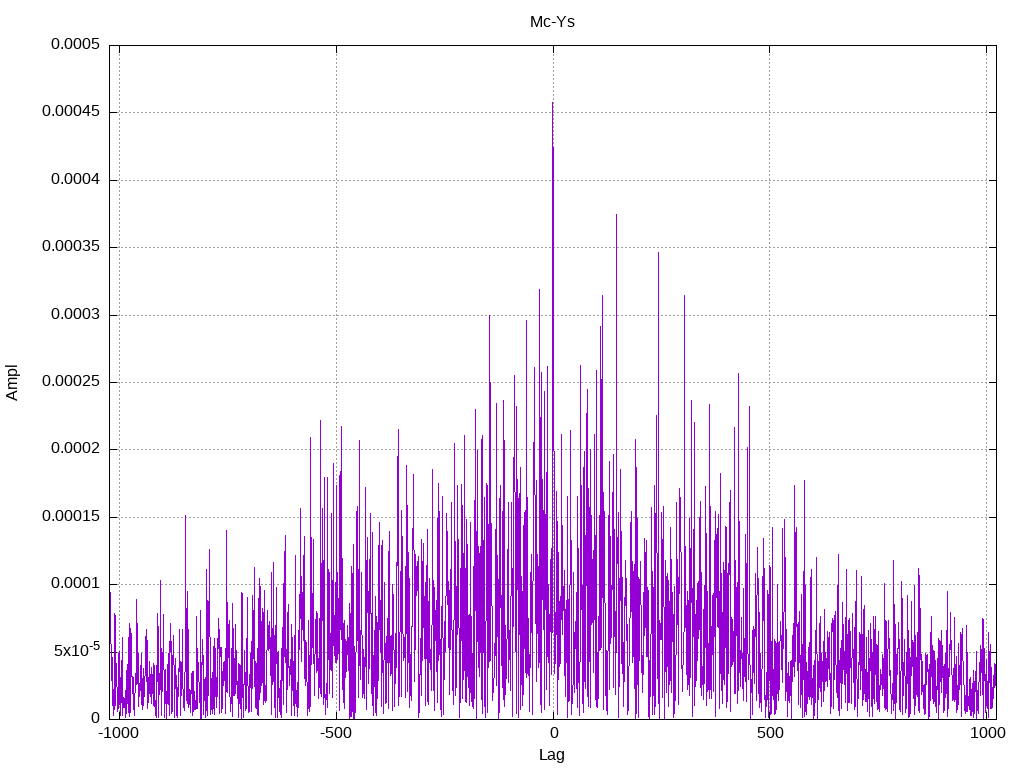Click the 0.0001 y-axis tick label
Screen dimensions: 1024x768
pyautogui.click(x=76, y=584)
